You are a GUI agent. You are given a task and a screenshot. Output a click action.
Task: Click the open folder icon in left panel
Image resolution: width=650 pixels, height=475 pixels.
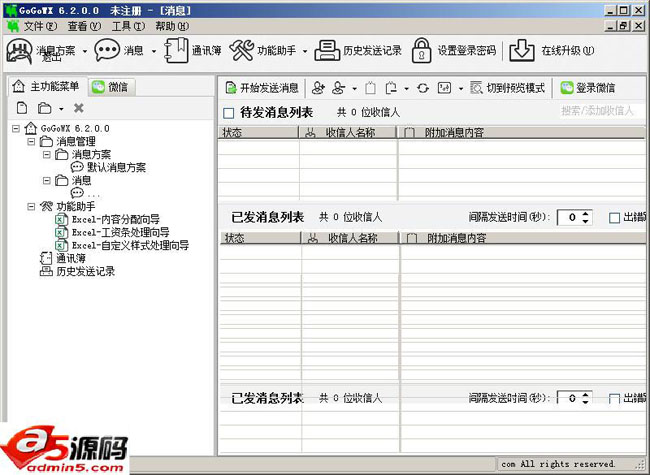click(x=44, y=108)
